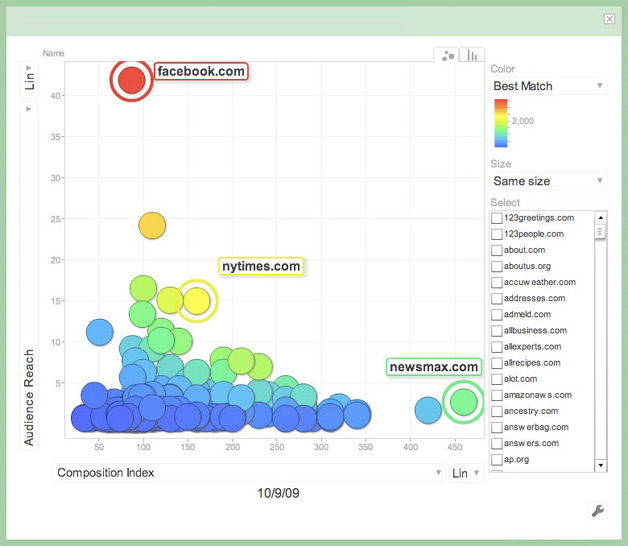Open the horizontal axis Lin scale dropdown
Image resolution: width=628 pixels, height=546 pixels.
click(x=461, y=473)
